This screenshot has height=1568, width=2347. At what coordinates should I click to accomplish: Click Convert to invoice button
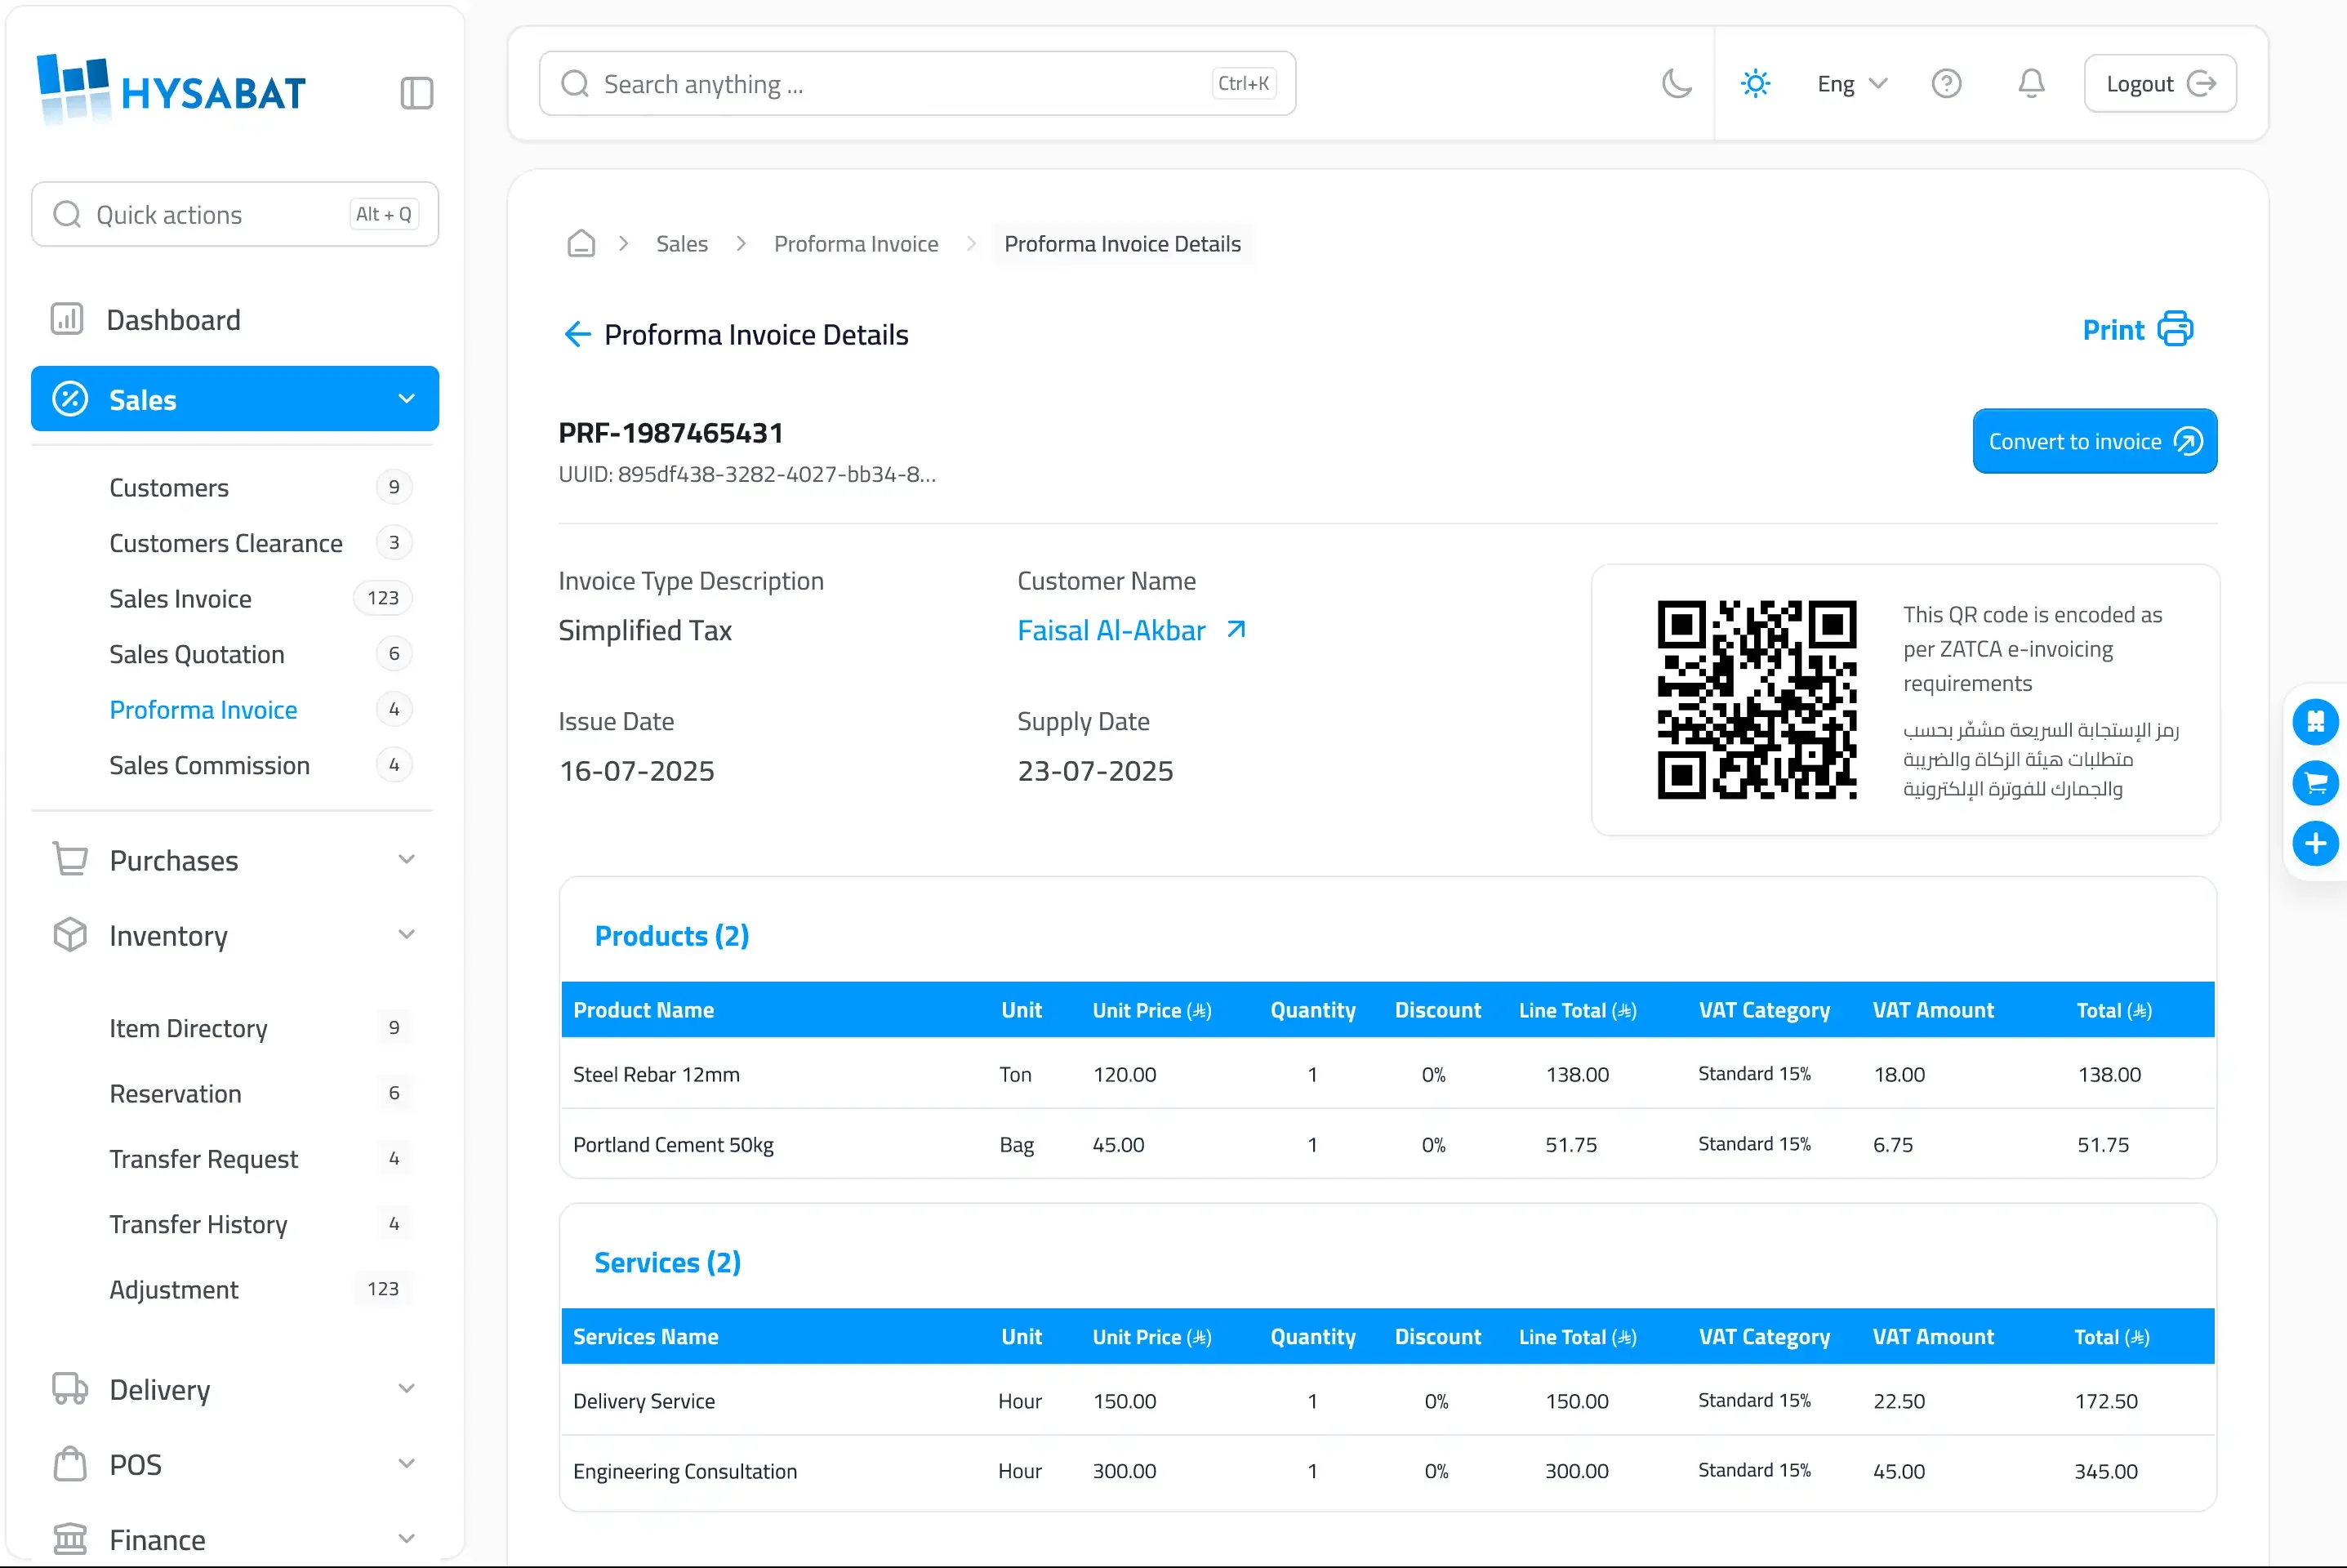pyautogui.click(x=2094, y=441)
